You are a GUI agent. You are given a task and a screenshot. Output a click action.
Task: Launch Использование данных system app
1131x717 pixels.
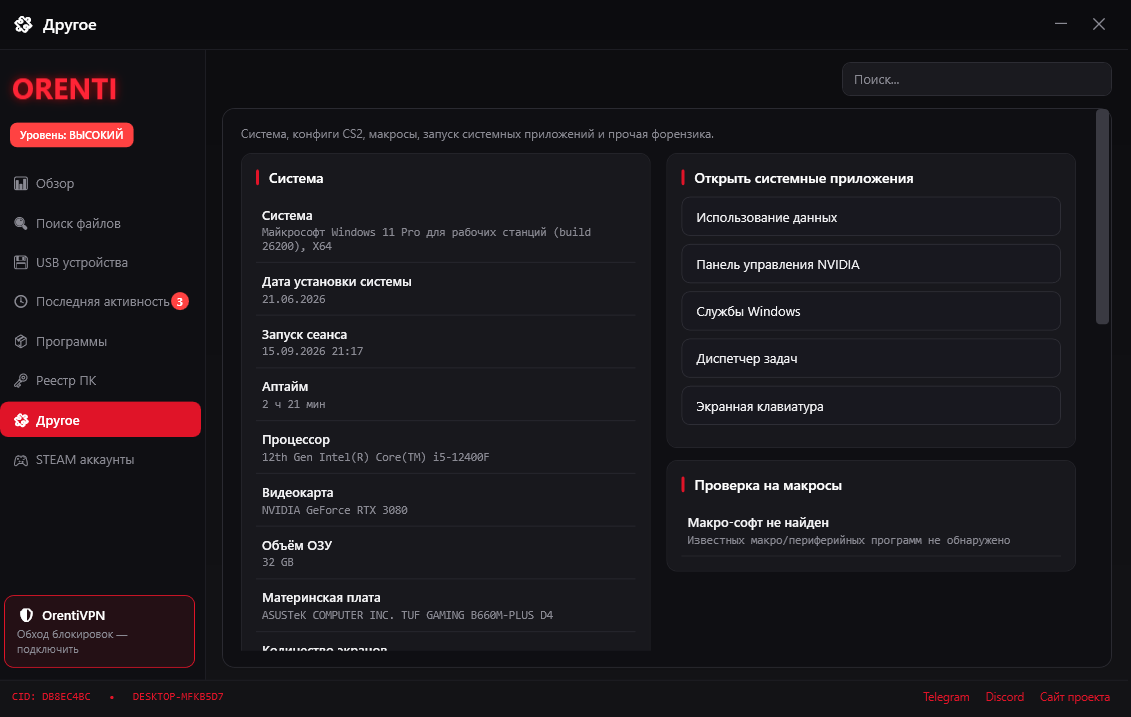871,217
